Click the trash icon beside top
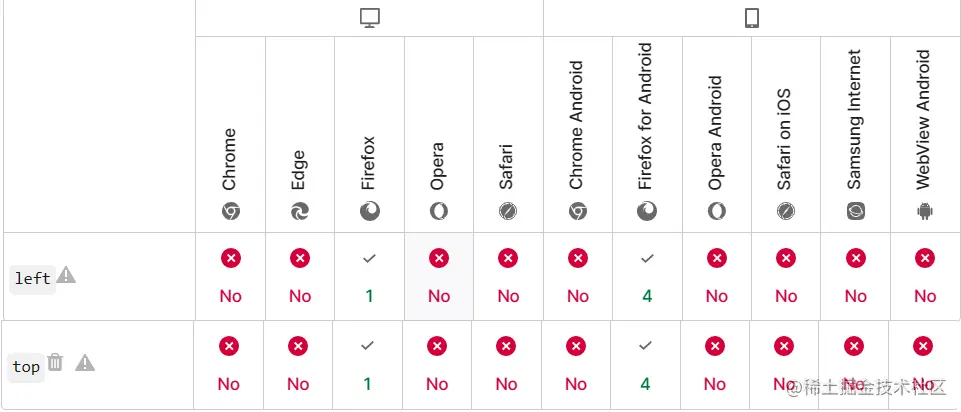961x412 pixels. point(56,363)
